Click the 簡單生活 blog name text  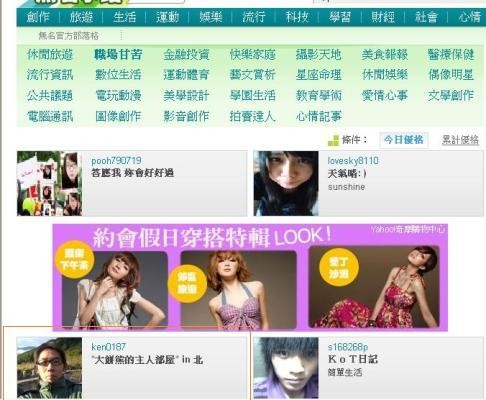coord(345,372)
